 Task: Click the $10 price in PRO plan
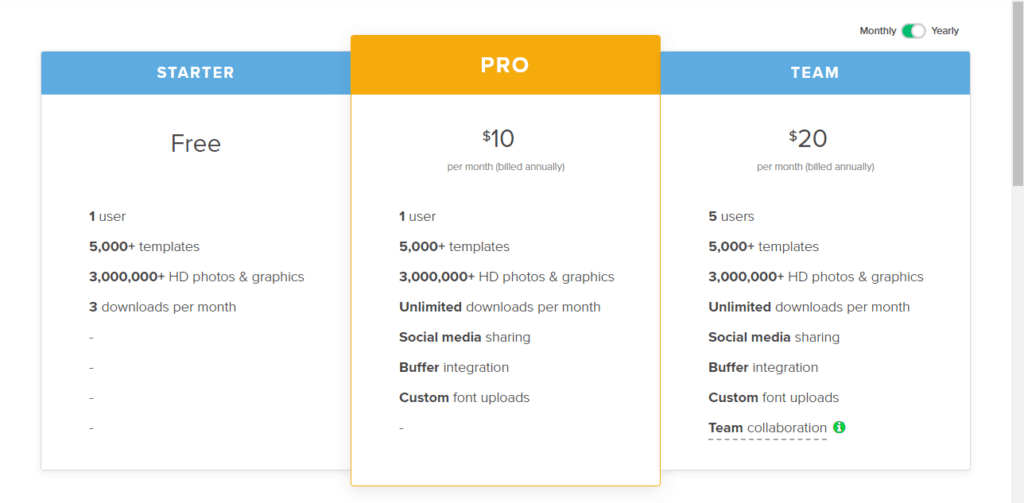click(498, 138)
